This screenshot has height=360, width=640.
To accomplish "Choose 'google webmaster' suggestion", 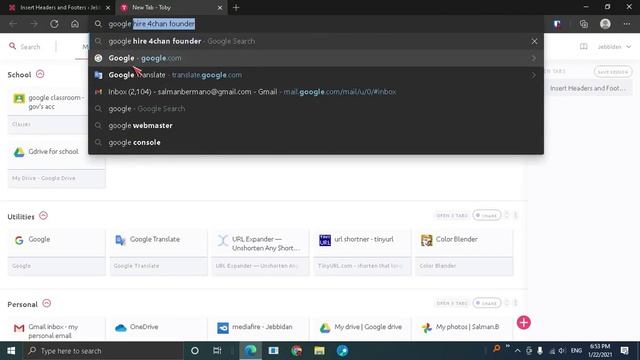I will (316, 125).
